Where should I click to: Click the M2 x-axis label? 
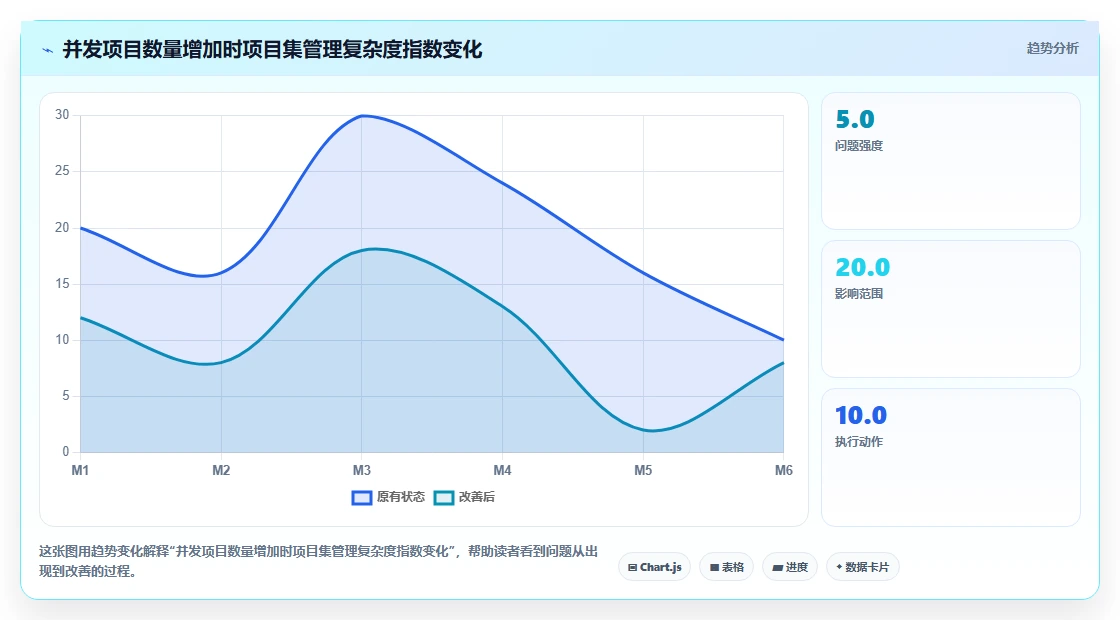pos(221,471)
